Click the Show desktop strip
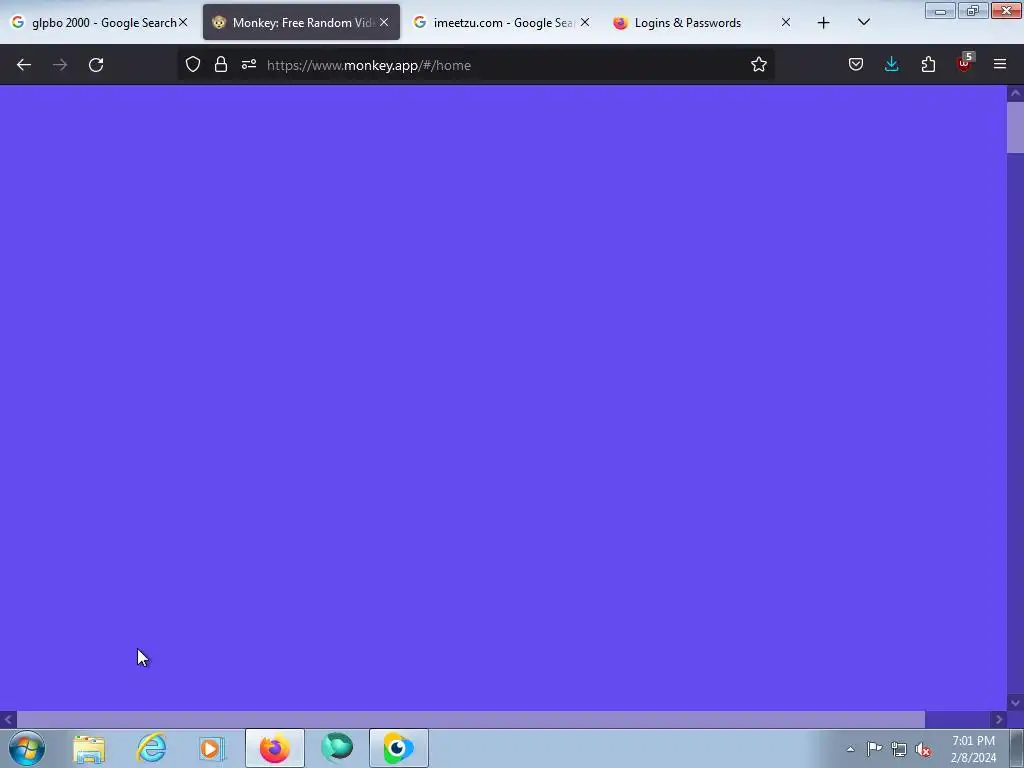1024x768 pixels. tap(1017, 748)
